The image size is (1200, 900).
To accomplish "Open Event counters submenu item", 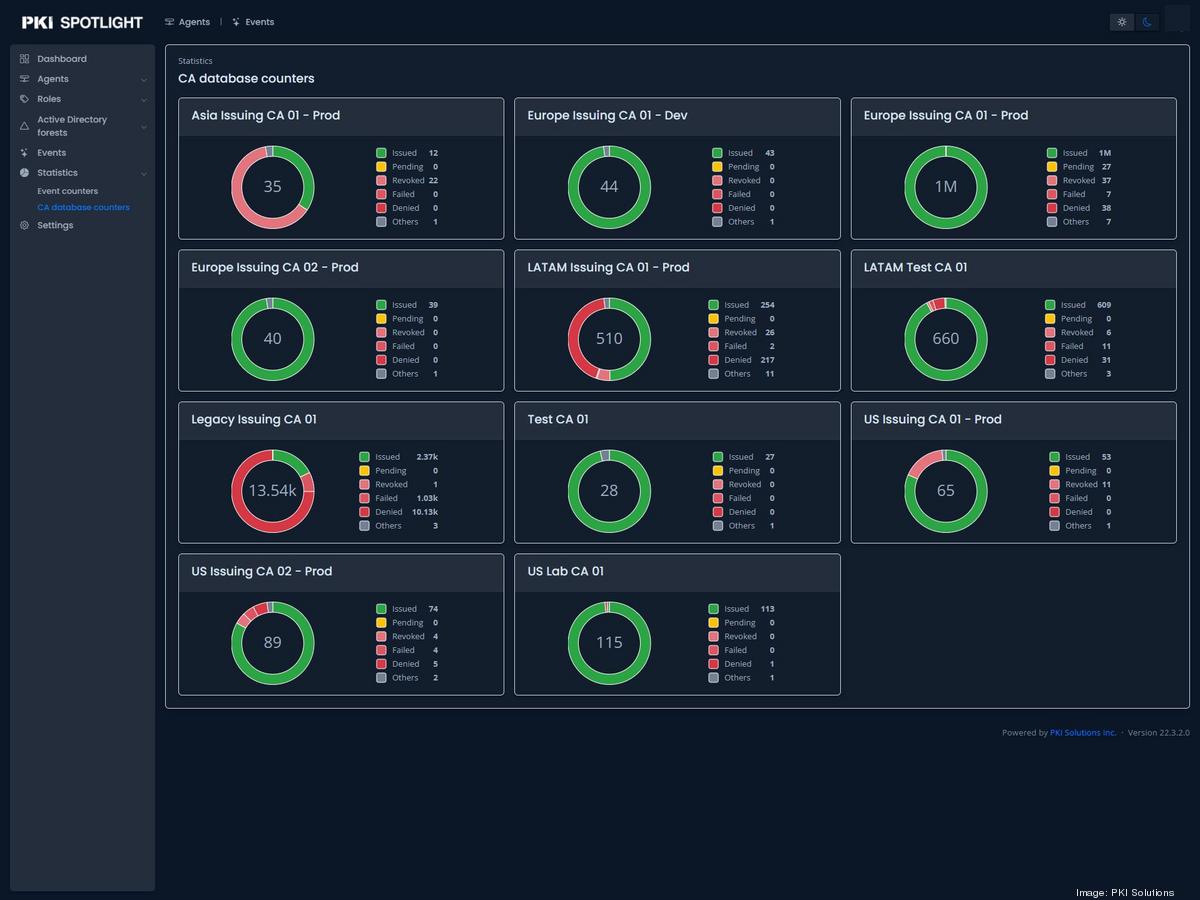I will [67, 191].
